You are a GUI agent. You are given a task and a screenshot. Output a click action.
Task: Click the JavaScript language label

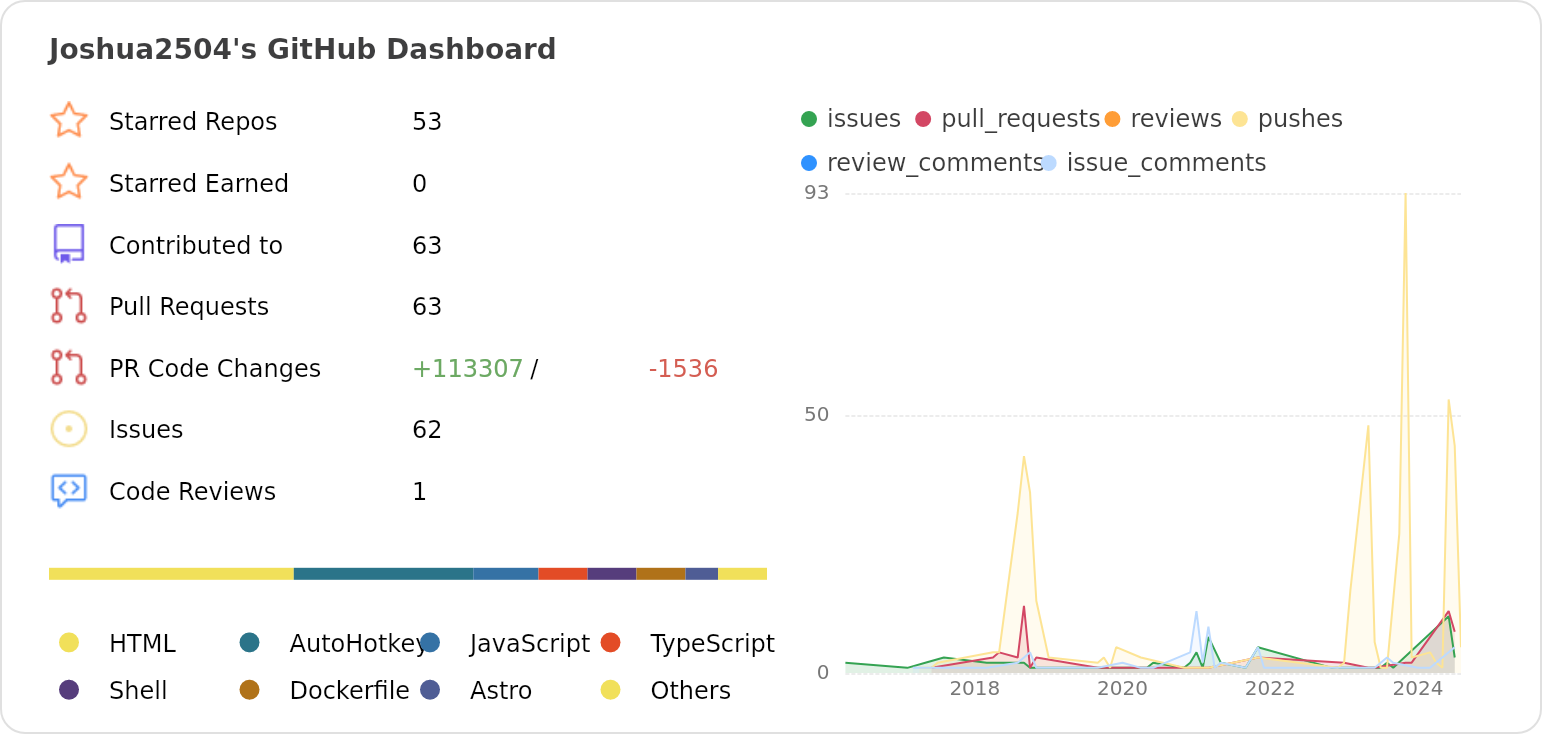(x=530, y=644)
